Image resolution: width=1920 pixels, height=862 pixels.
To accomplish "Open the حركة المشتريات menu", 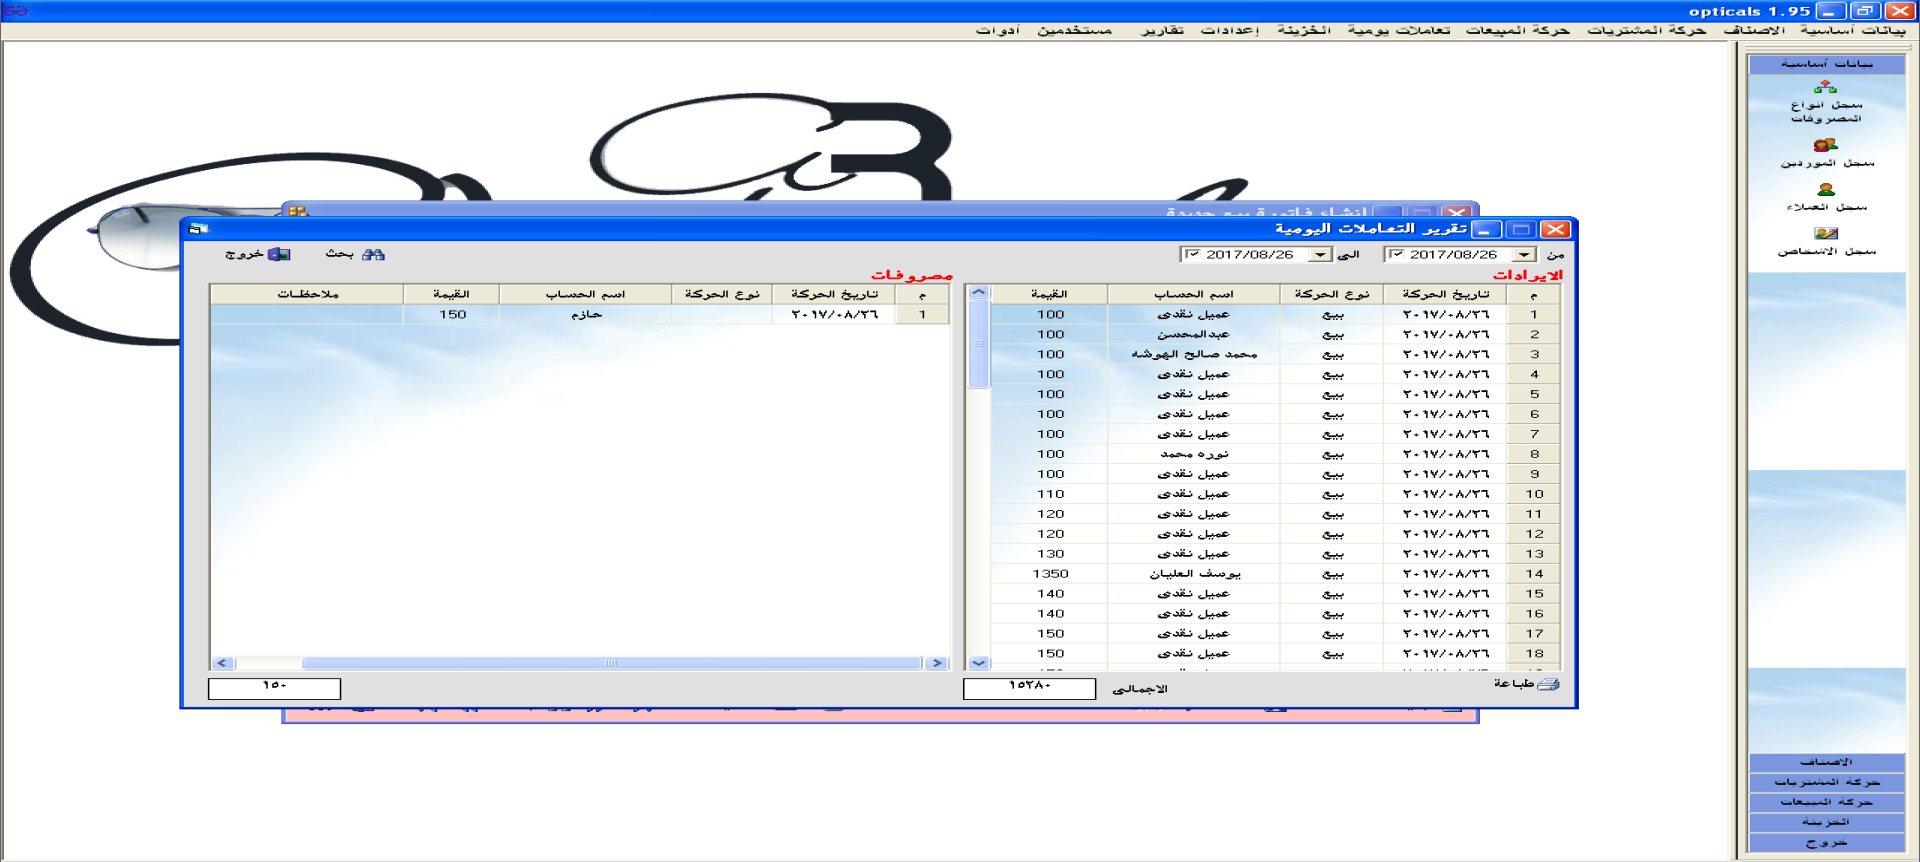I will coord(1646,30).
